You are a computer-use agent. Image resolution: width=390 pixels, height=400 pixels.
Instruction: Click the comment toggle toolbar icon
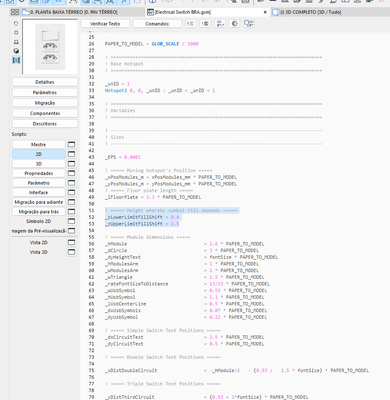tap(220, 24)
